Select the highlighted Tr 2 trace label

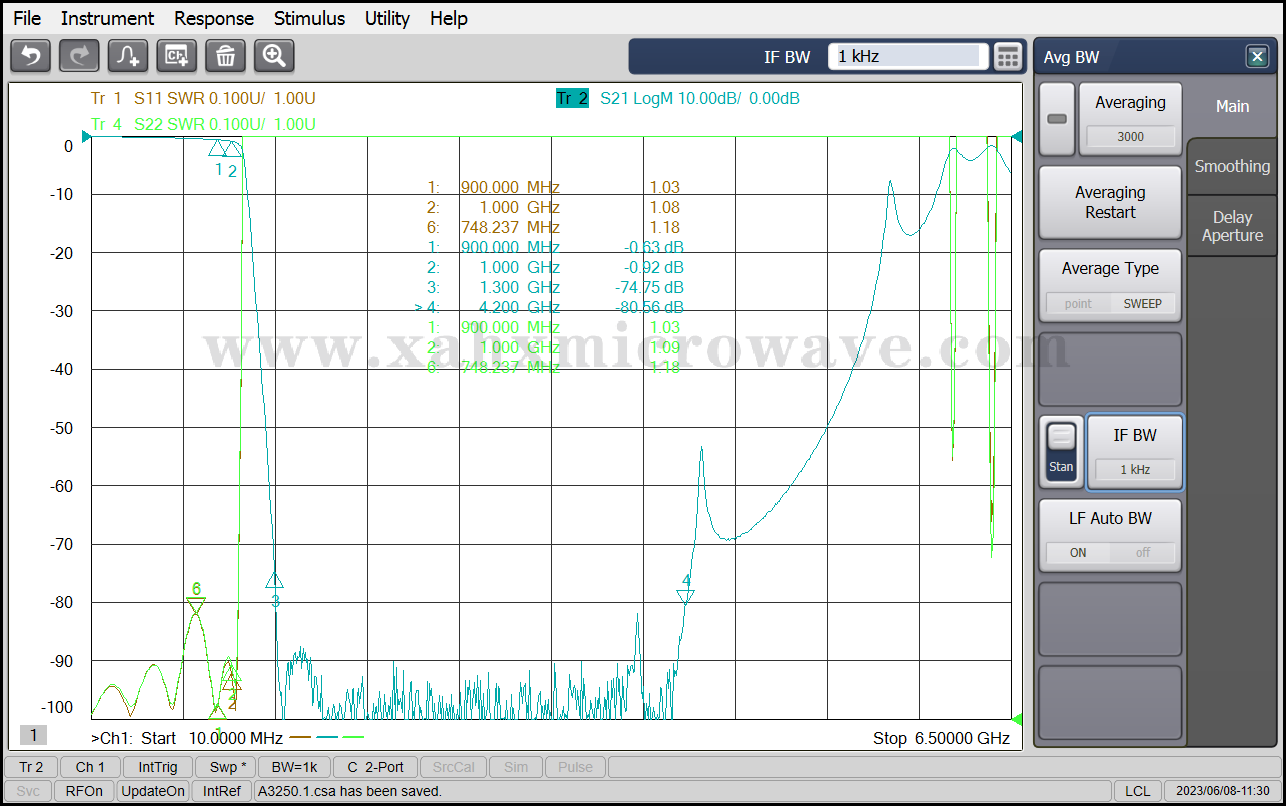[572, 98]
